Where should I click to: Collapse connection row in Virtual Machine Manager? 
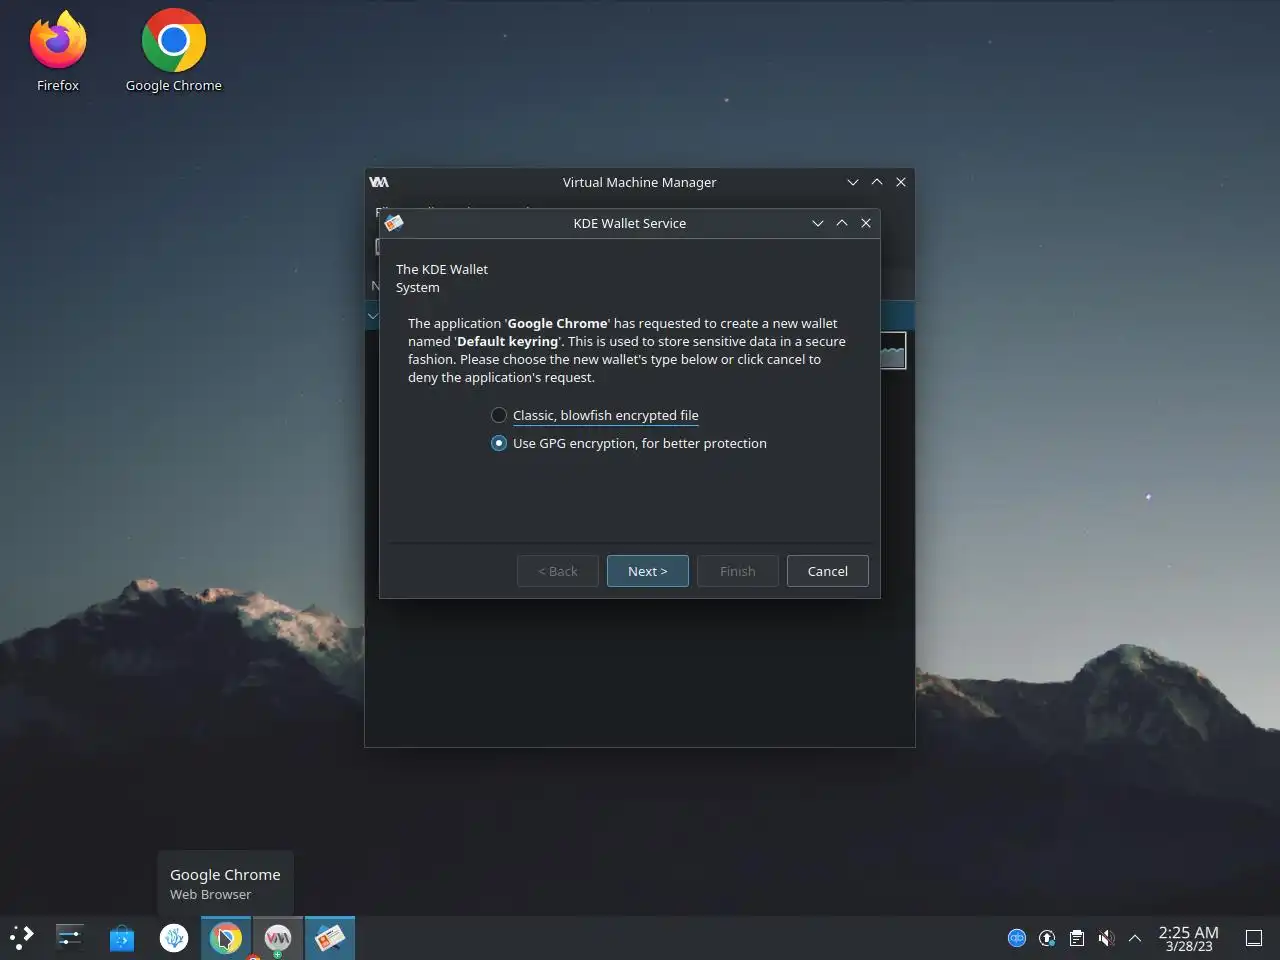[x=372, y=316]
